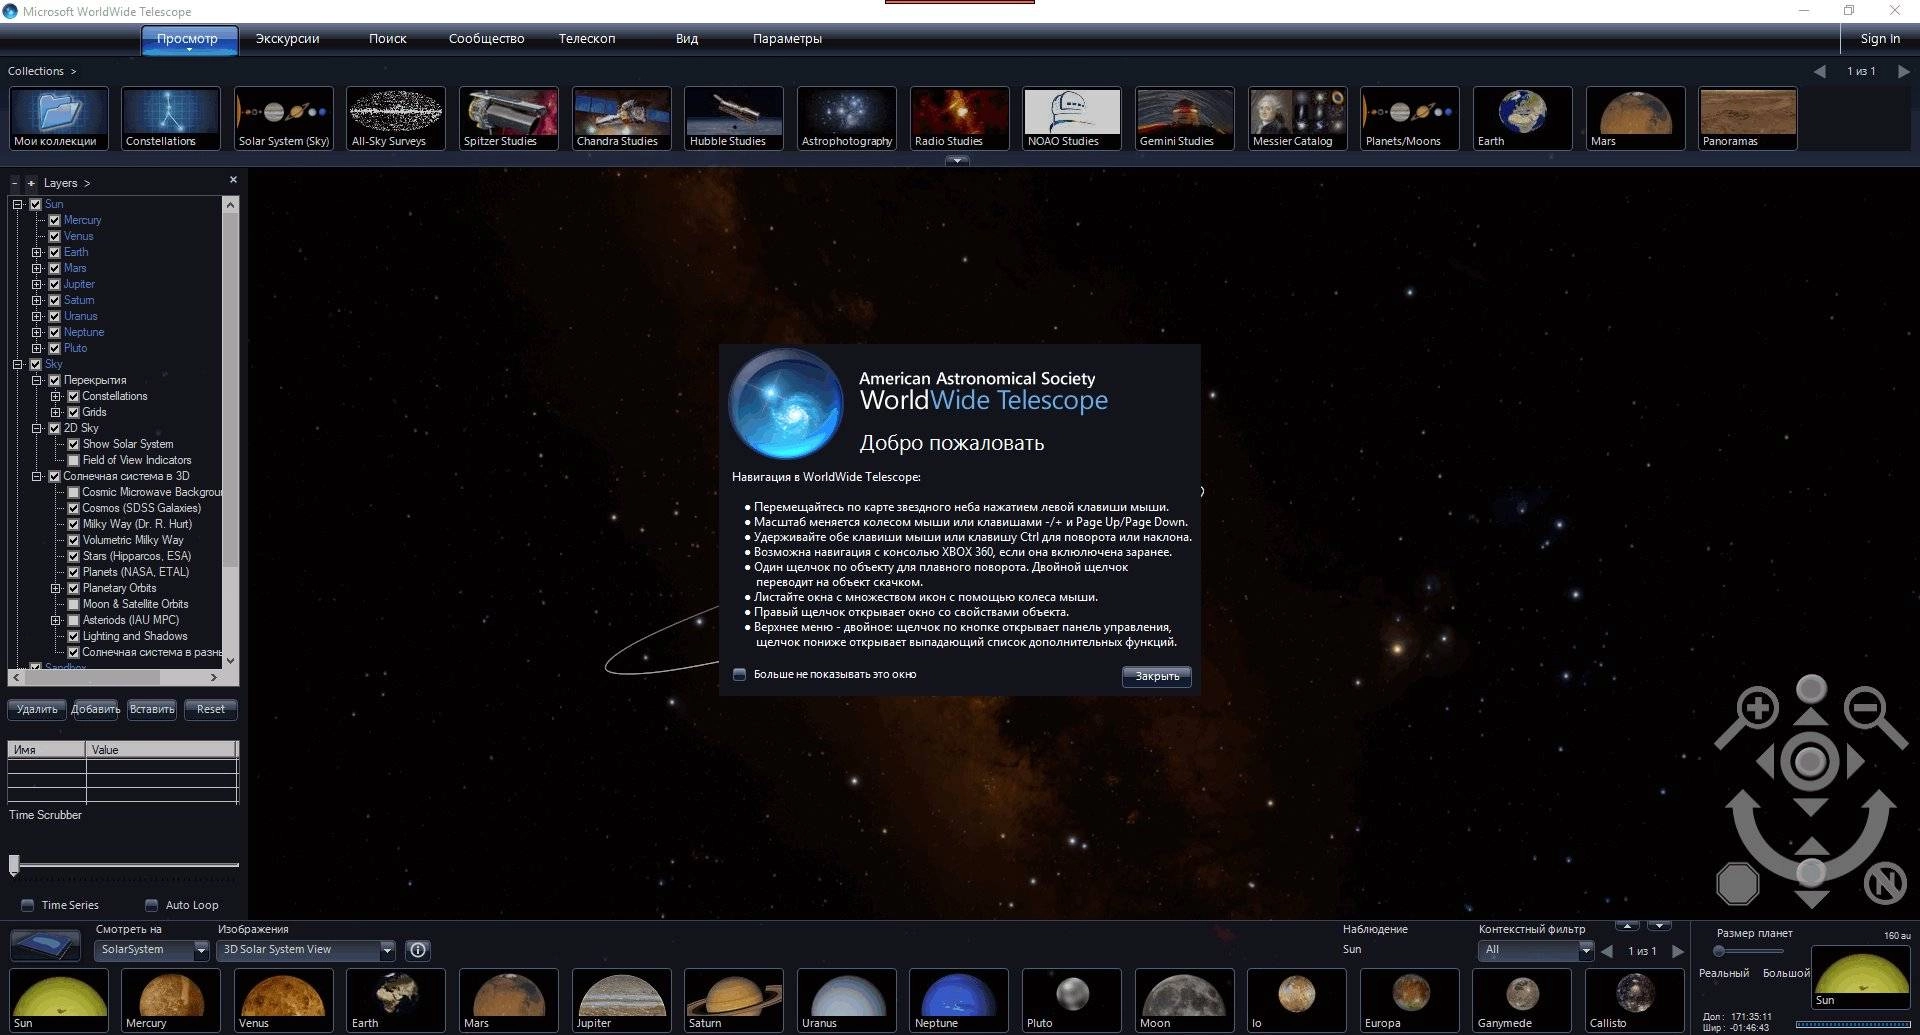Open the Radio Studies collection
The image size is (1920, 1035).
pyautogui.click(x=959, y=118)
